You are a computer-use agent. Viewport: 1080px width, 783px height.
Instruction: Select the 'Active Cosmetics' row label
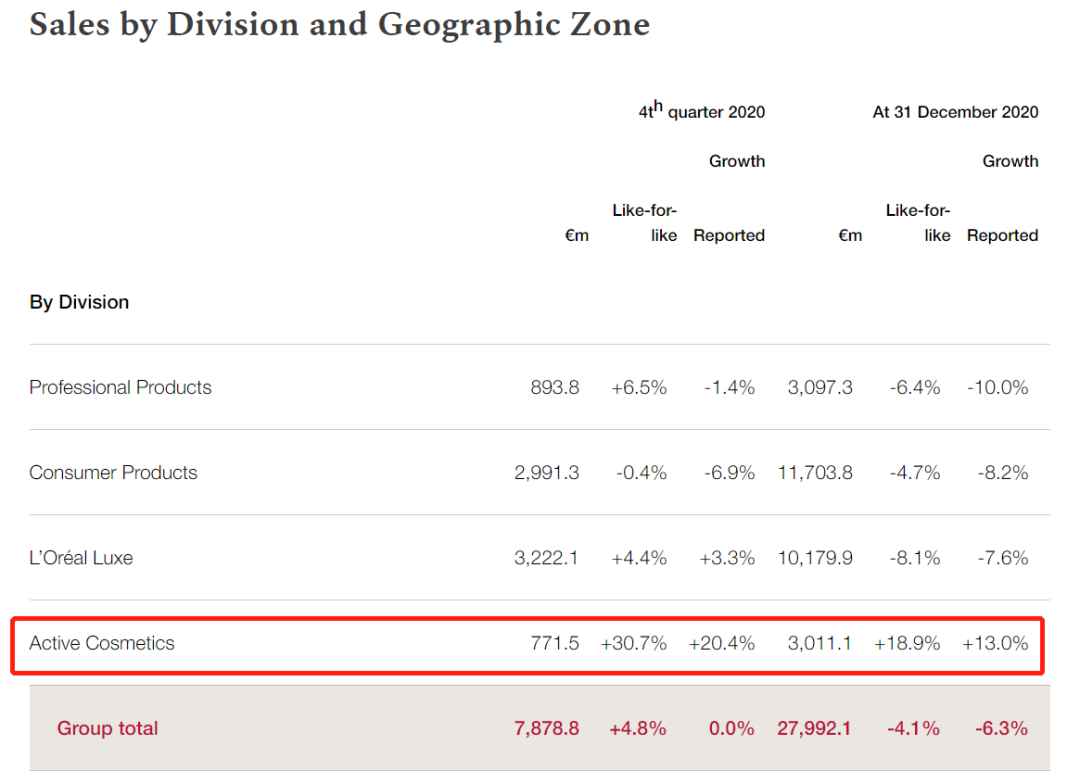click(x=102, y=643)
